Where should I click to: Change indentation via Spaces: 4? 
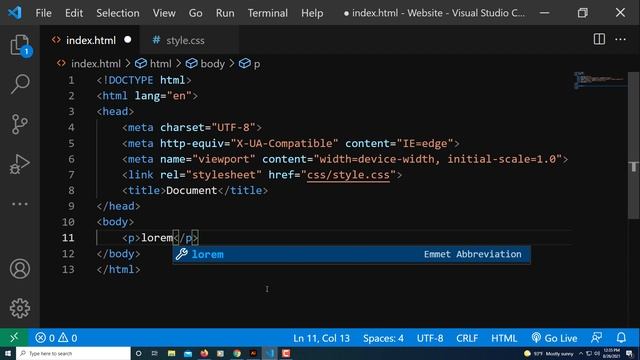(x=383, y=338)
